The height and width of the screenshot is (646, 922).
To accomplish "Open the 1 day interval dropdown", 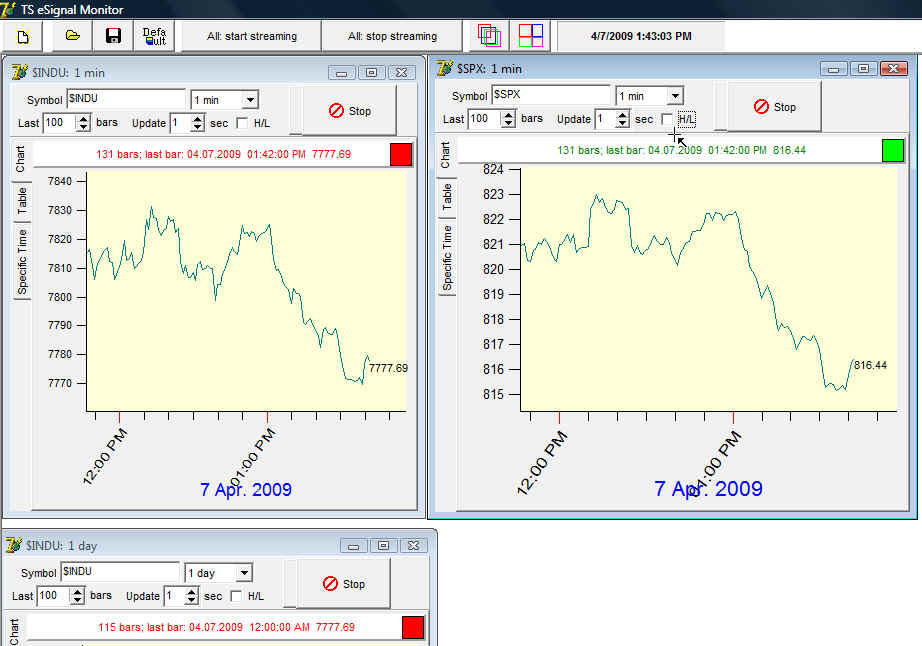I will click(243, 573).
